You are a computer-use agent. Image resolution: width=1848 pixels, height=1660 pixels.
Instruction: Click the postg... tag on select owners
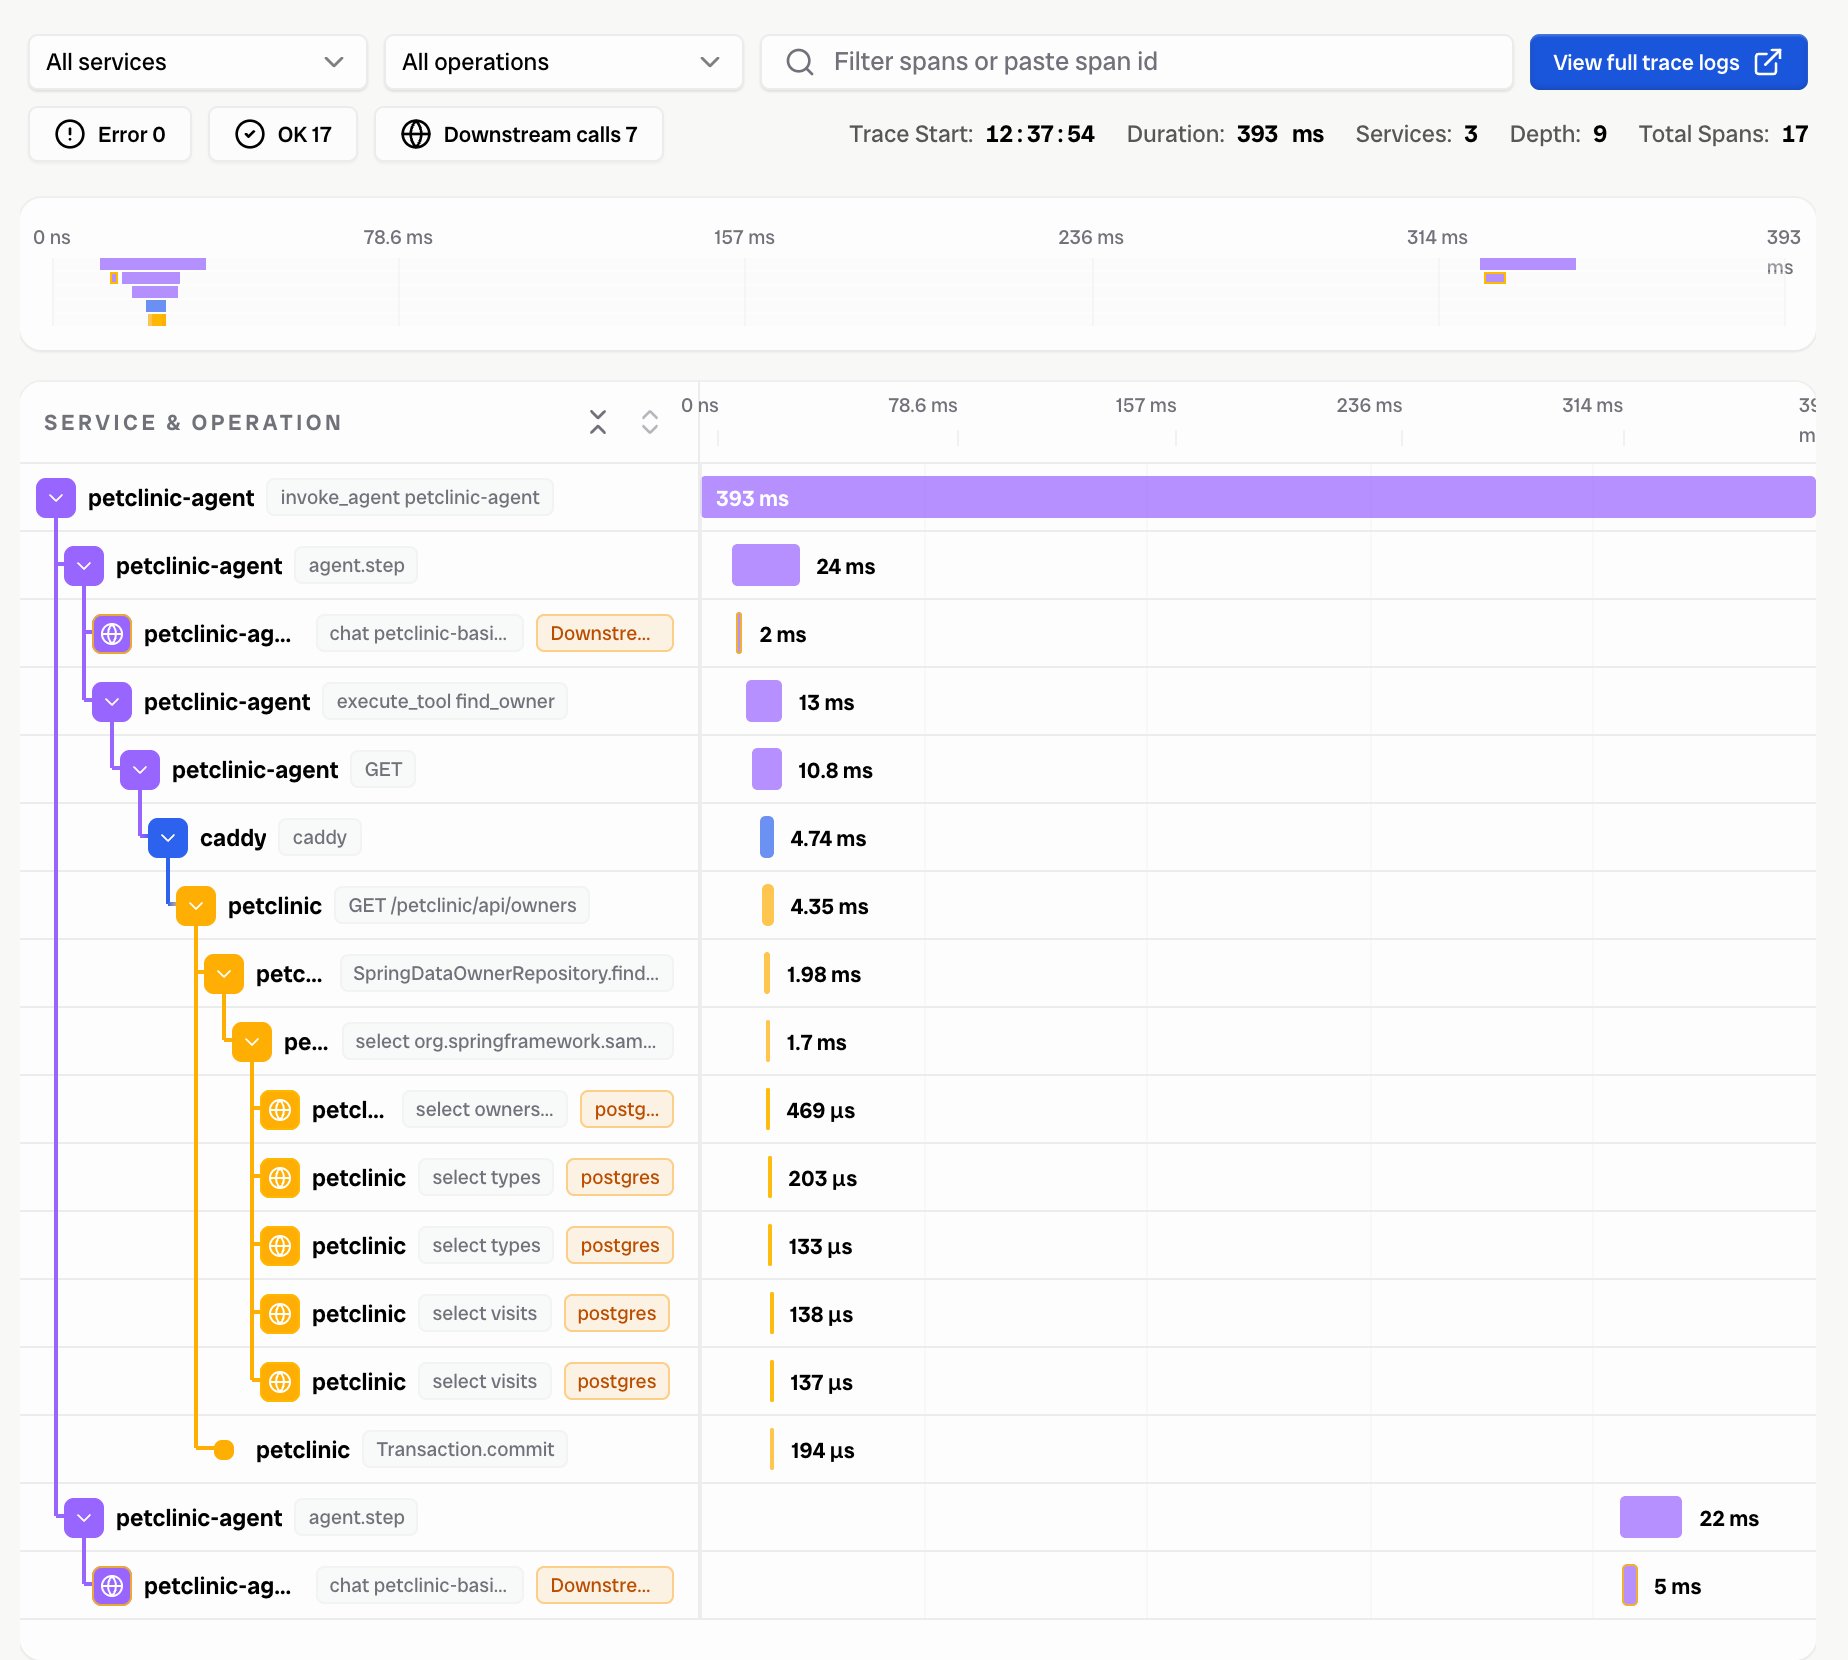[x=627, y=1109]
